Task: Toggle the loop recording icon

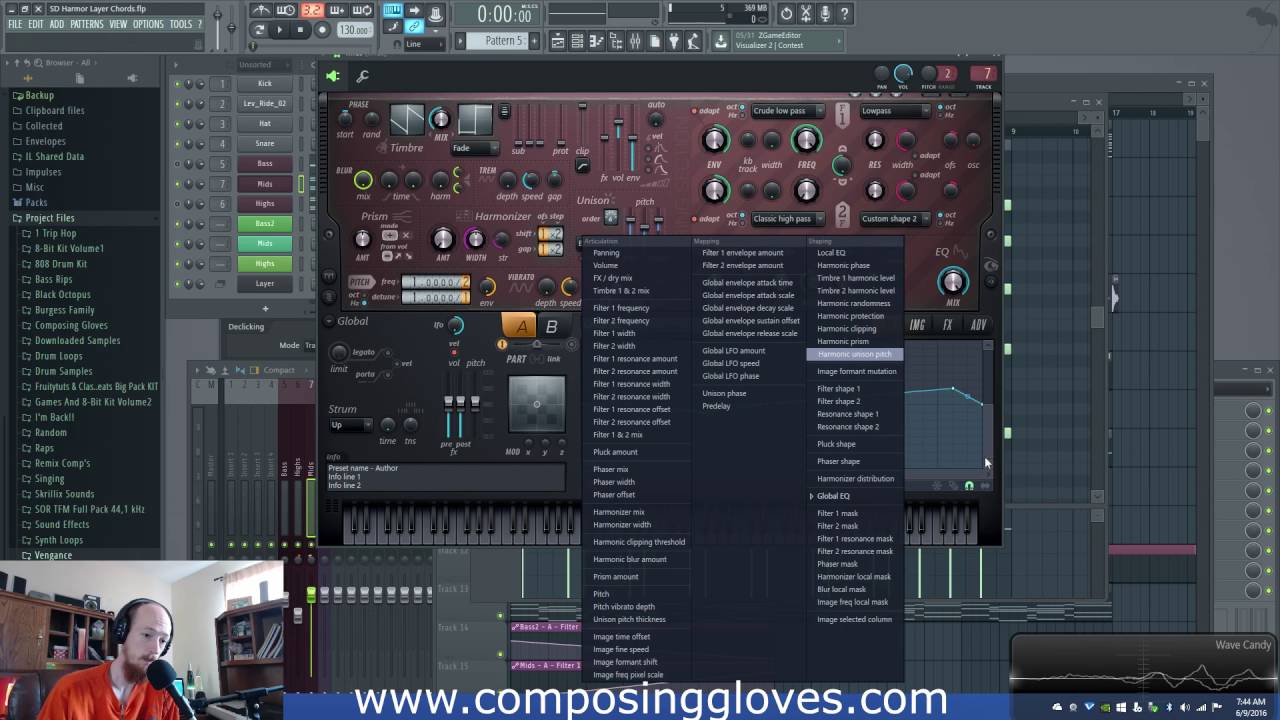Action: [362, 11]
